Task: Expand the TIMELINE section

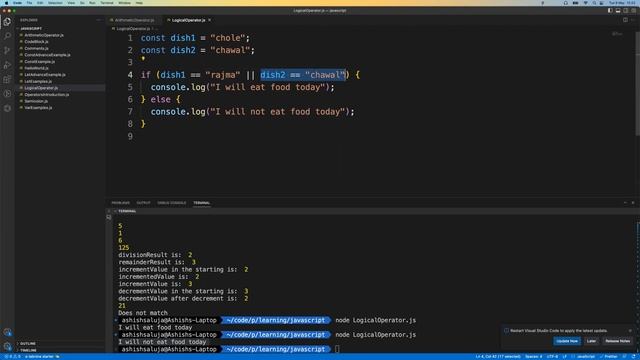Action: [x=28, y=350]
